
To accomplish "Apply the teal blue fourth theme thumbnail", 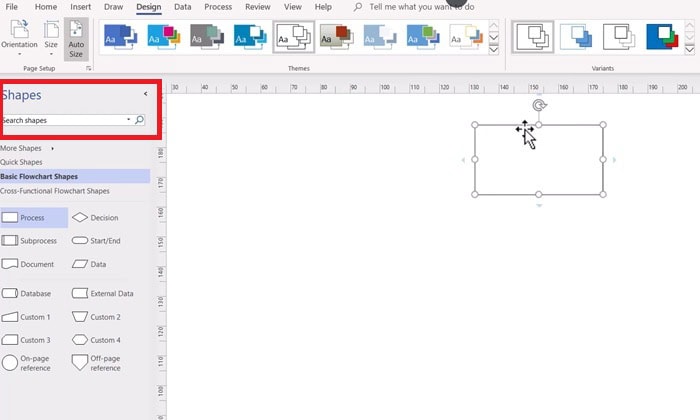I will coord(250,37).
